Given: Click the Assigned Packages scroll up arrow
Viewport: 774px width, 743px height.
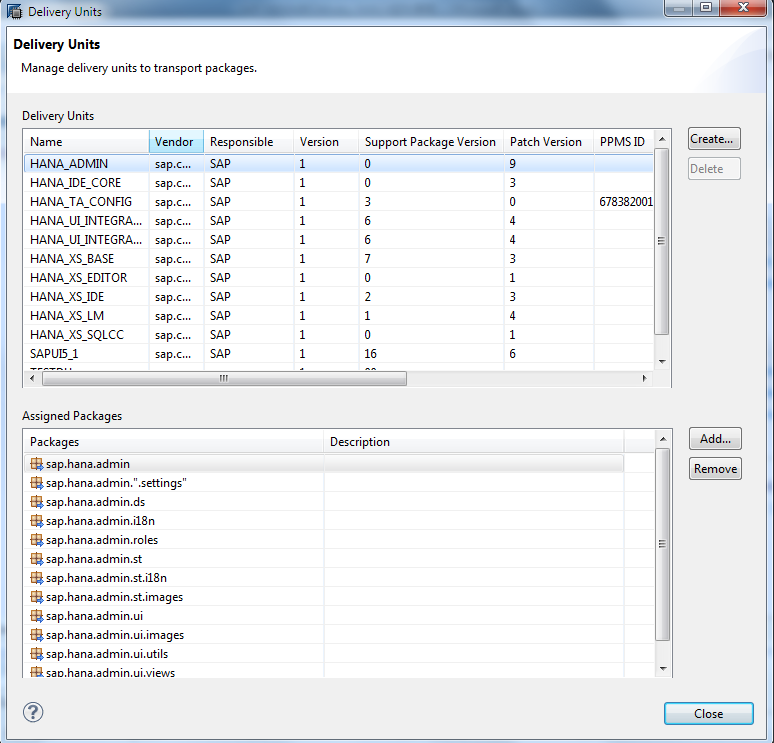Looking at the screenshot, I should coord(663,439).
